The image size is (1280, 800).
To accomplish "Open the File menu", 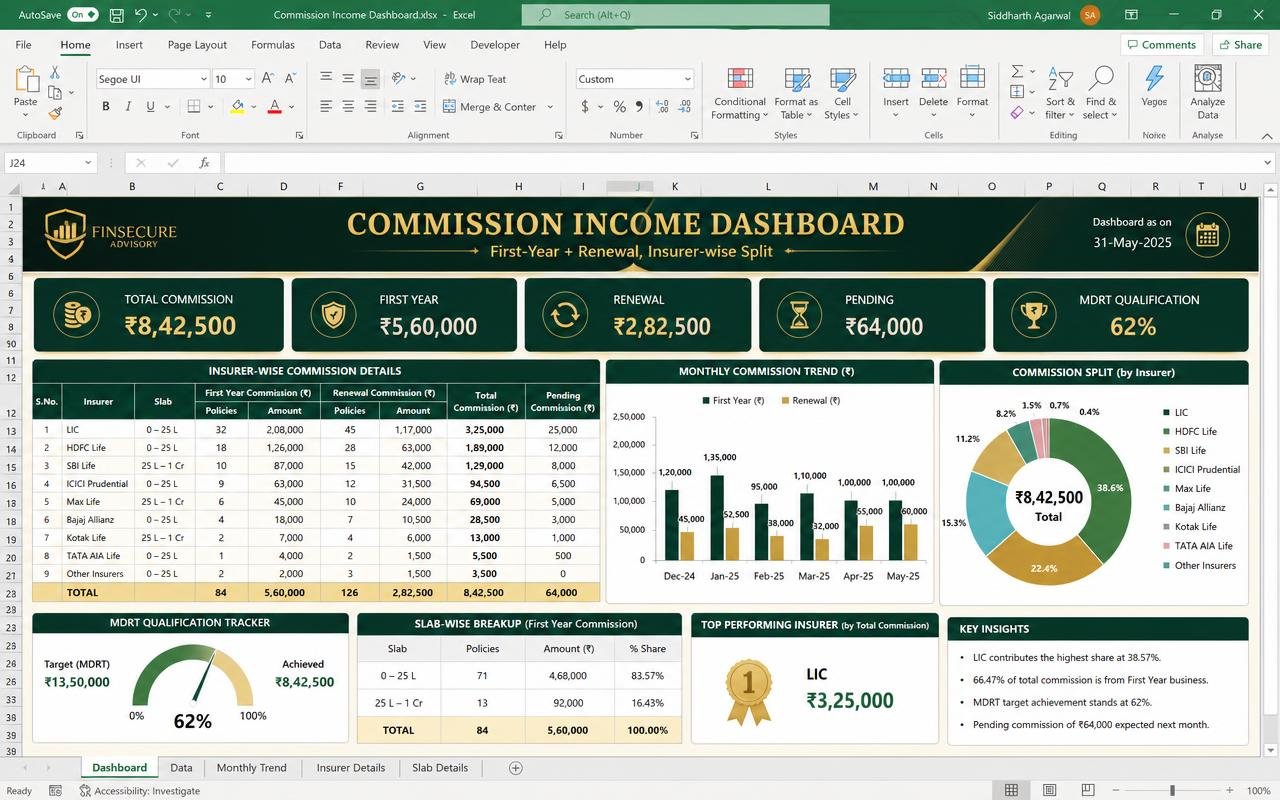I will coord(23,45).
